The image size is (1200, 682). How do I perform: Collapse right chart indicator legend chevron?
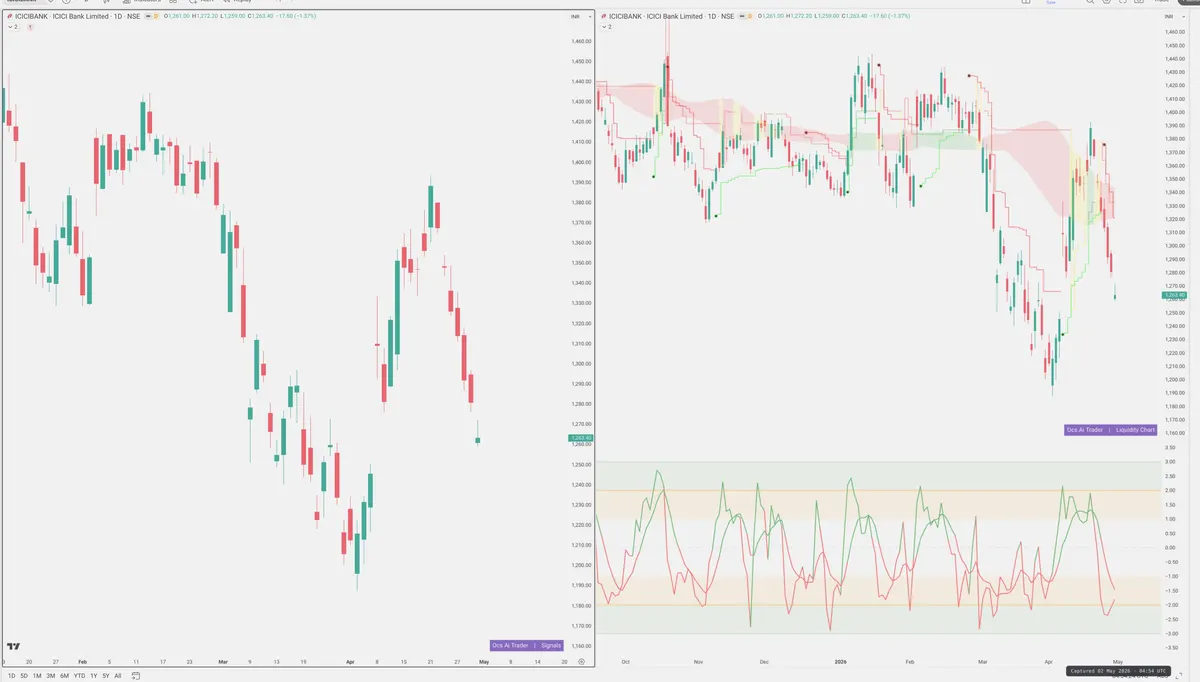tap(603, 27)
